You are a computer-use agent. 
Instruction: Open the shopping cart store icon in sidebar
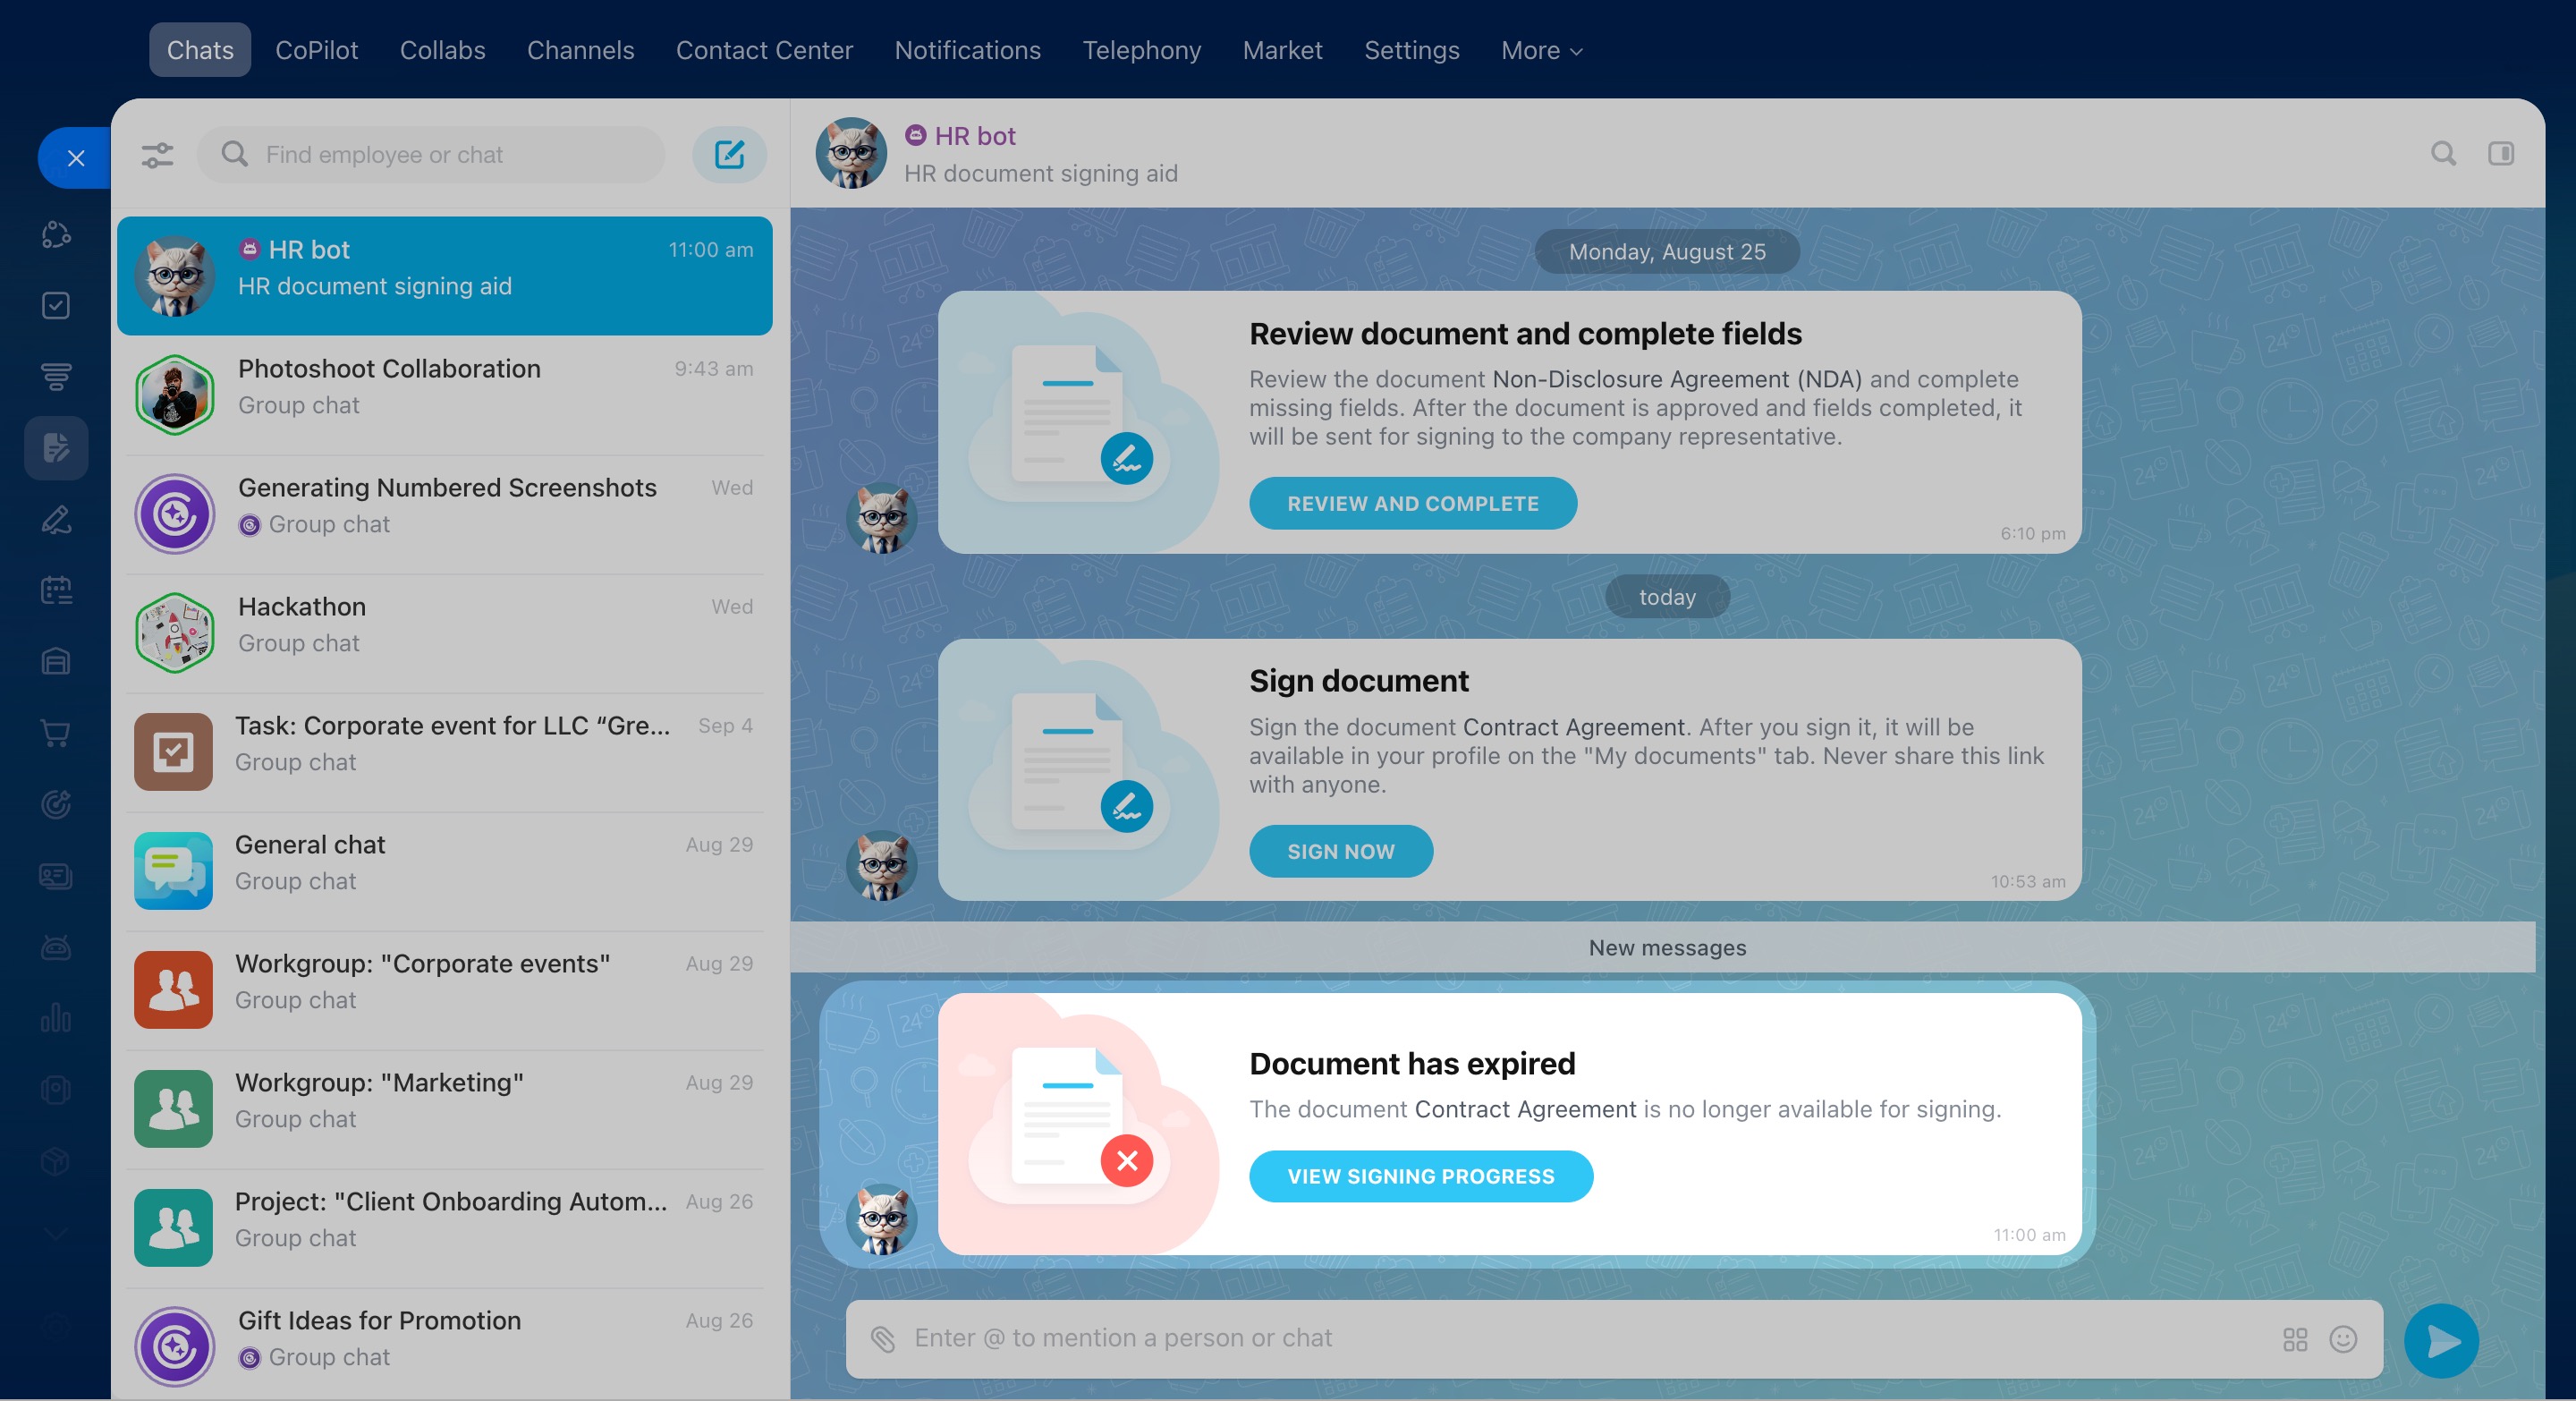coord(56,733)
